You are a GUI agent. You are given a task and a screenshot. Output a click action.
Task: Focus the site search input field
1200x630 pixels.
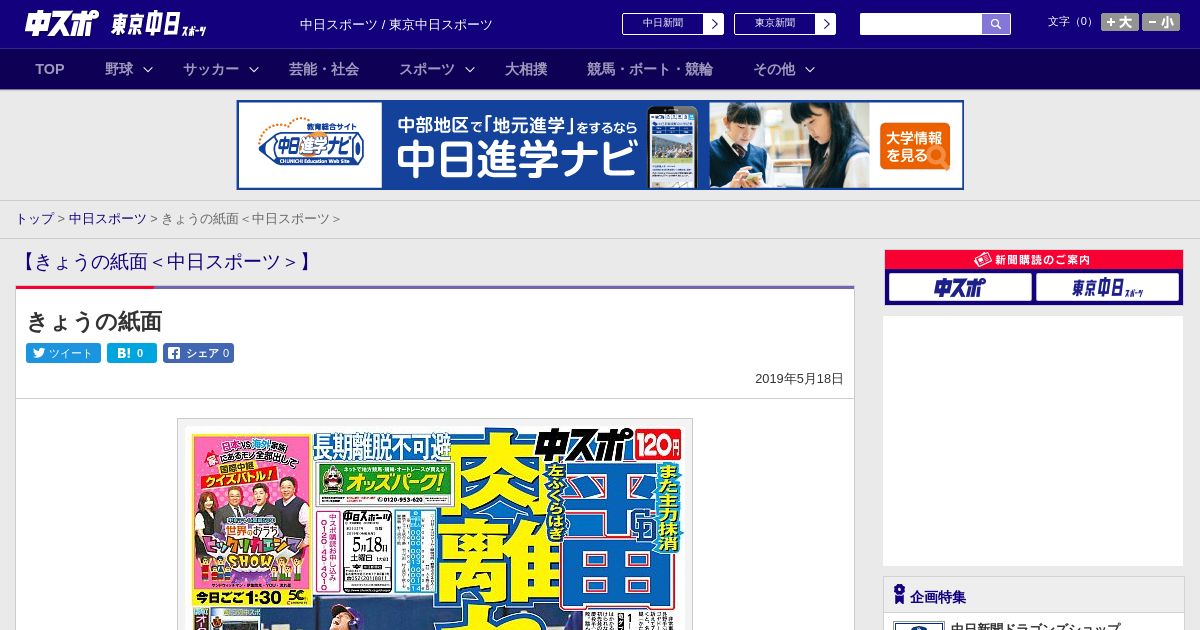[921, 24]
